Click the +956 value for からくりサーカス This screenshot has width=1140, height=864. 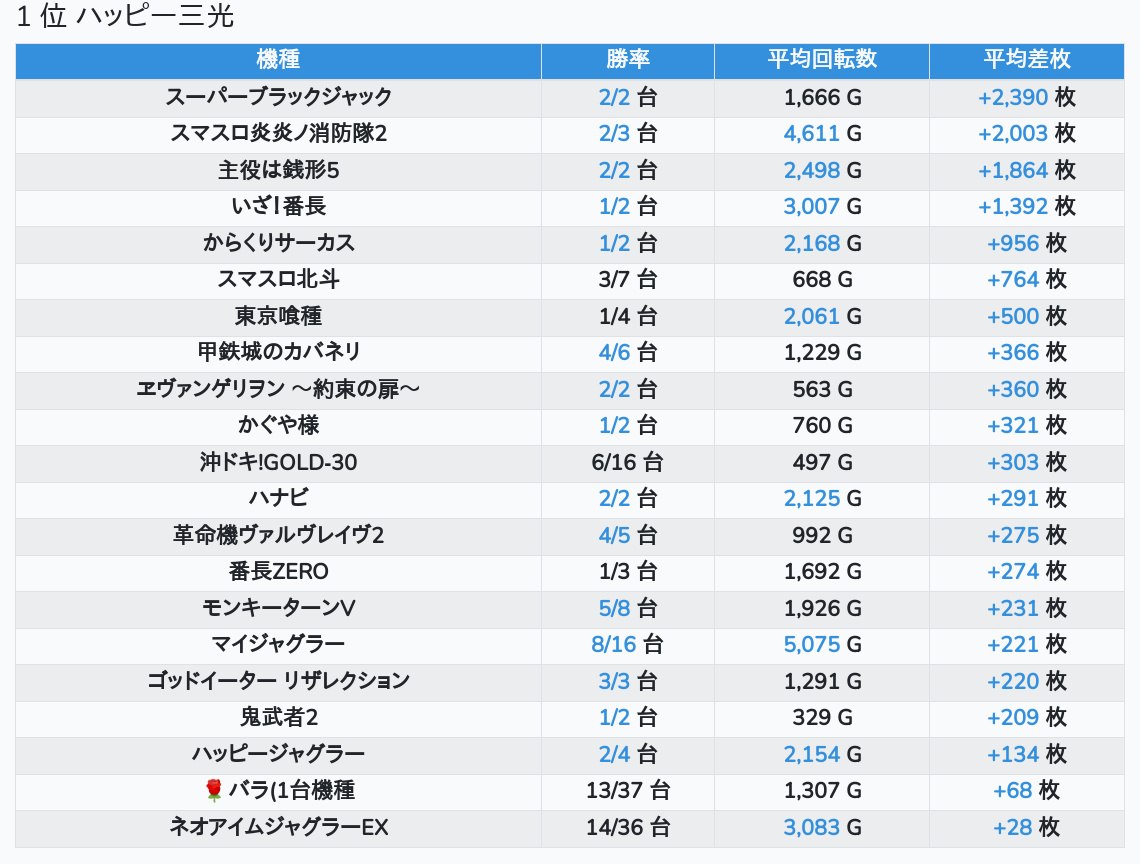coord(1013,243)
